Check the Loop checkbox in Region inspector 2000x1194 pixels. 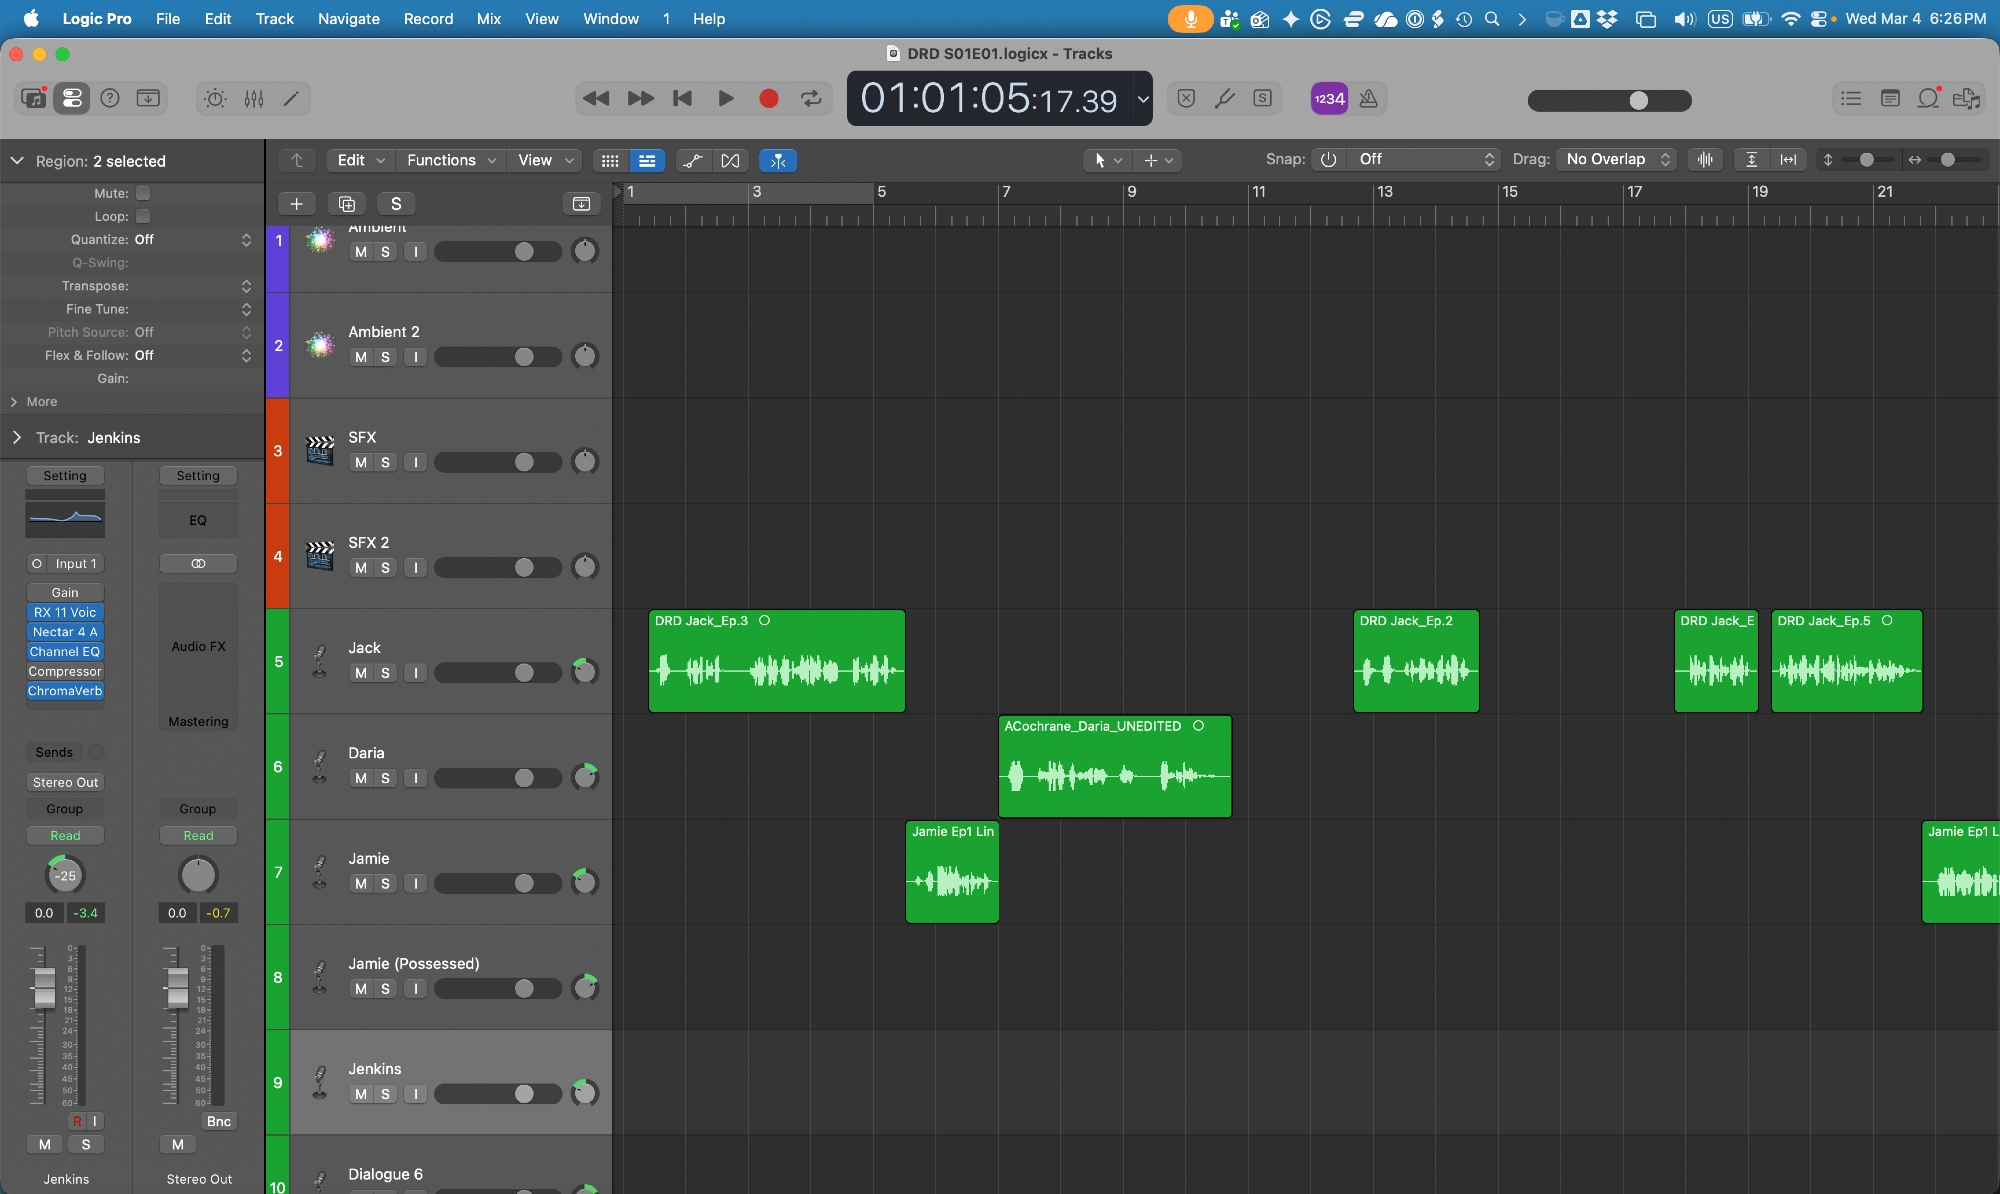[143, 216]
